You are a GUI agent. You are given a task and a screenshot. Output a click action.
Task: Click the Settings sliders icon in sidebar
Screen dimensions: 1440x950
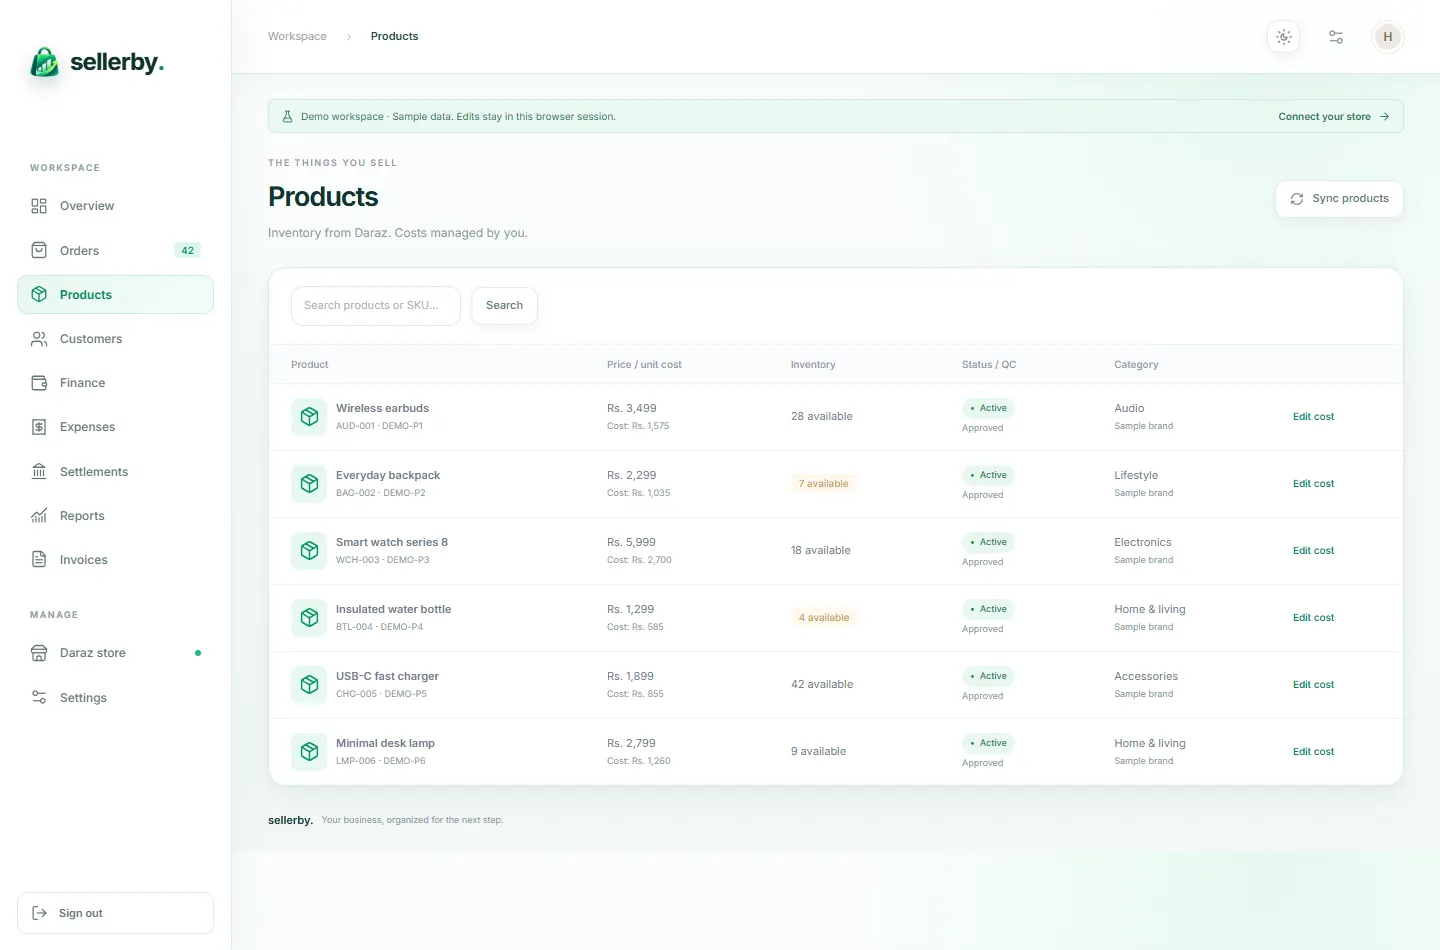coord(39,697)
